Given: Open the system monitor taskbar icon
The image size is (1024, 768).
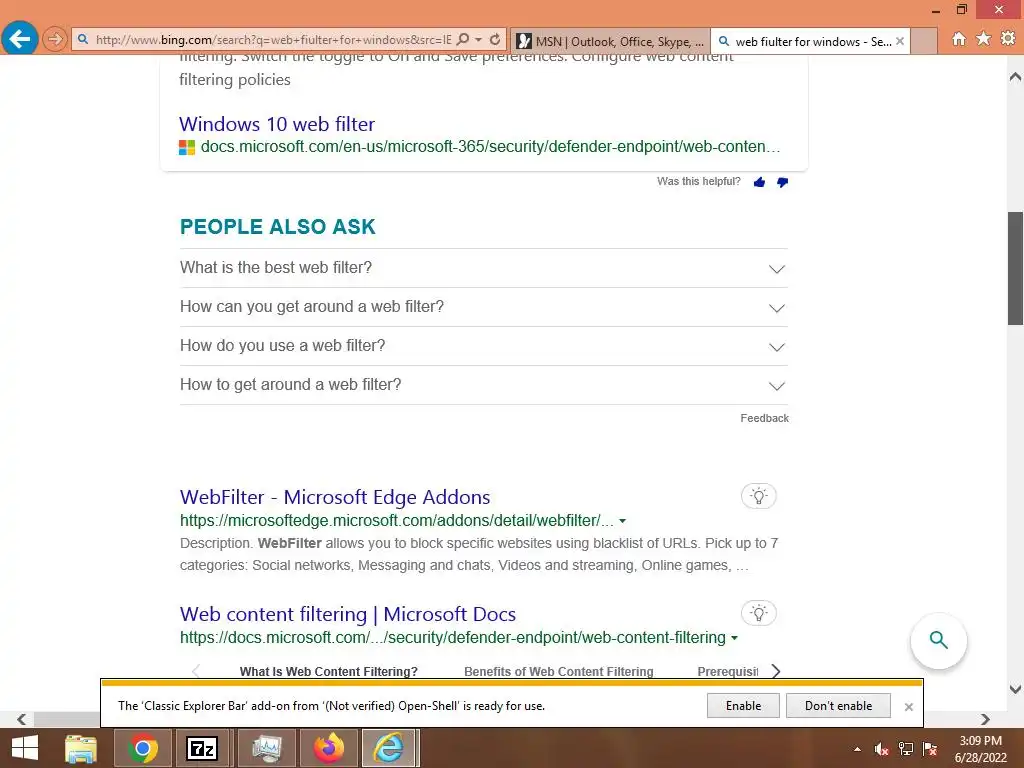Looking at the screenshot, I should point(266,748).
